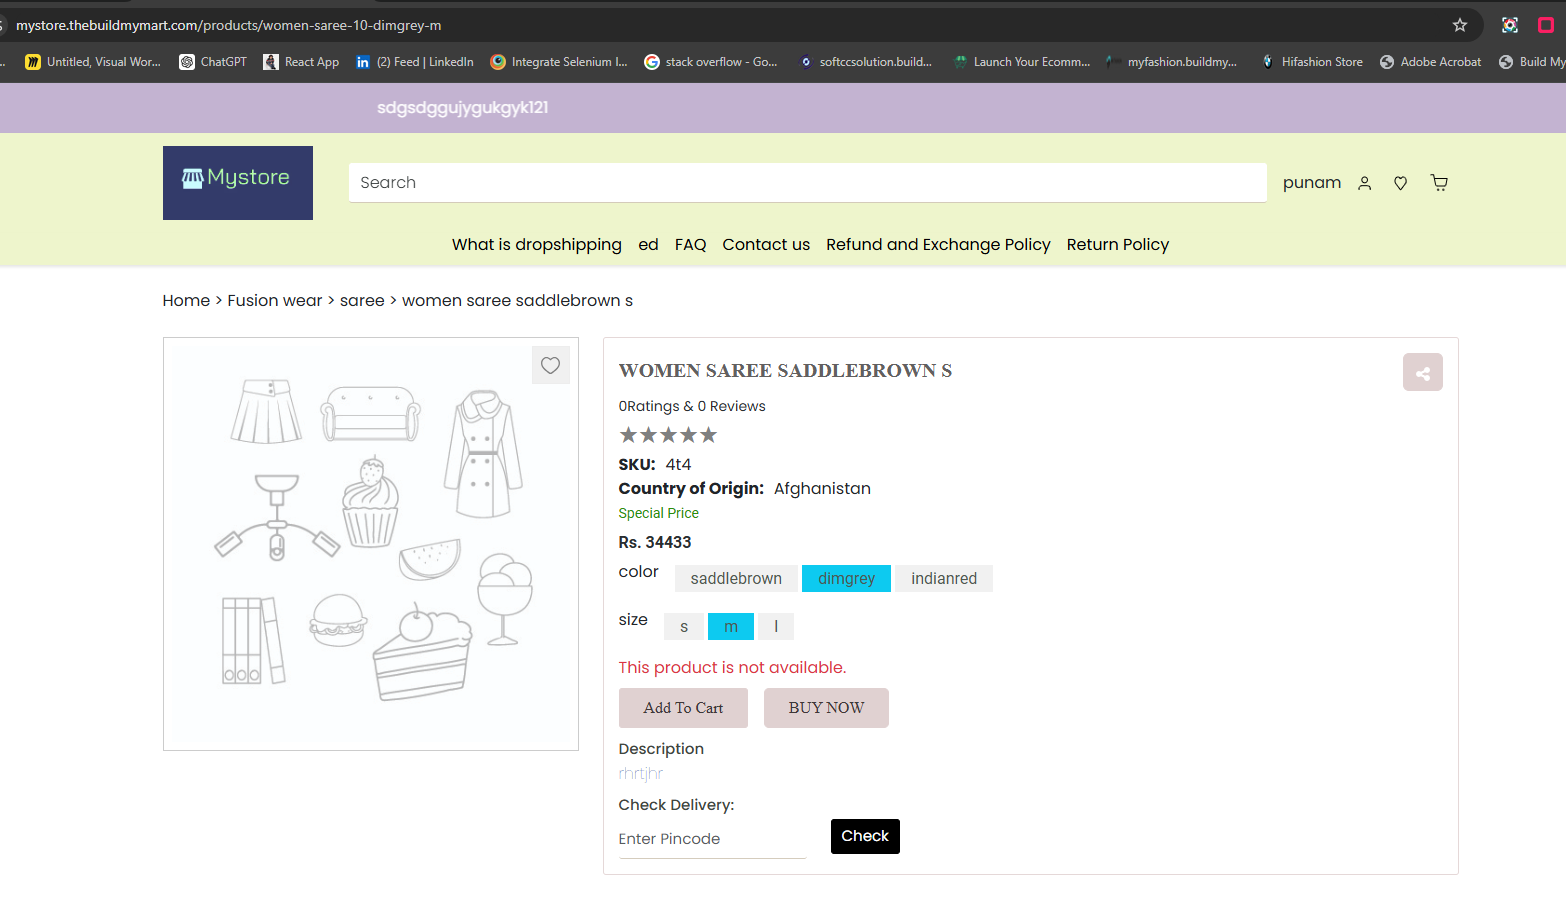The image size is (1566, 913).
Task: Click the product title WOMEN SAREE SADDLEBROWN S
Action: point(785,371)
